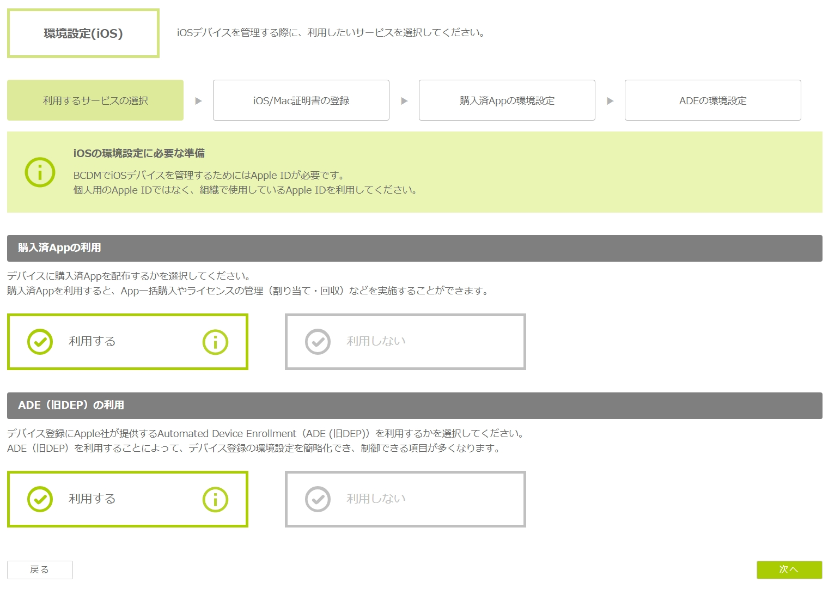Click the gray checkmark on ADE 利用しない
Image resolution: width=827 pixels, height=589 pixels.
317,499
